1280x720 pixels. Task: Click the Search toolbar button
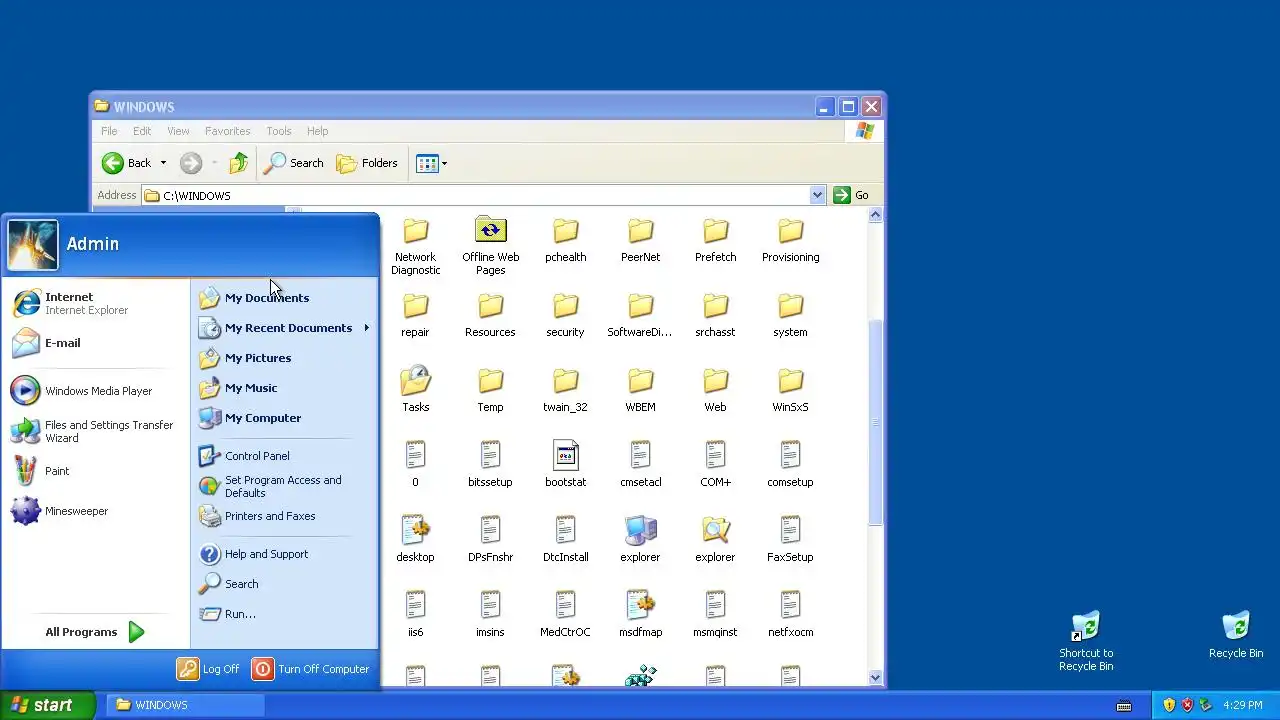point(294,163)
